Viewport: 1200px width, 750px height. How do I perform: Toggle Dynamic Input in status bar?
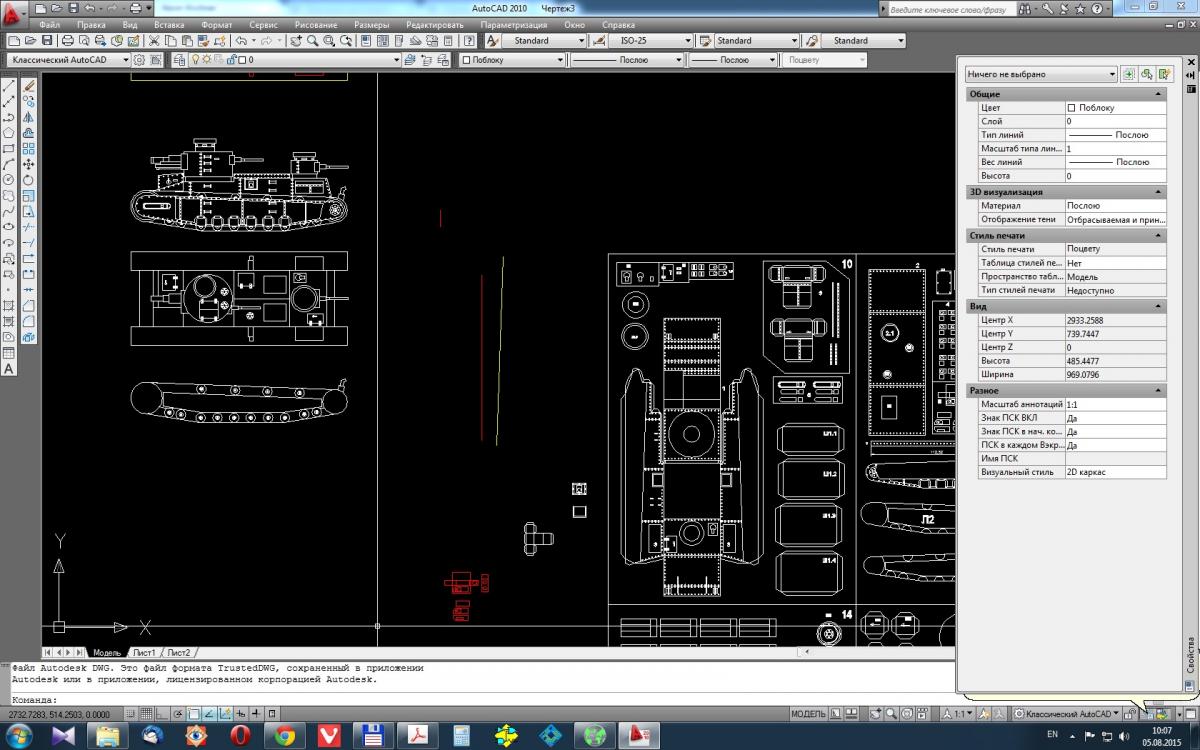click(x=241, y=714)
